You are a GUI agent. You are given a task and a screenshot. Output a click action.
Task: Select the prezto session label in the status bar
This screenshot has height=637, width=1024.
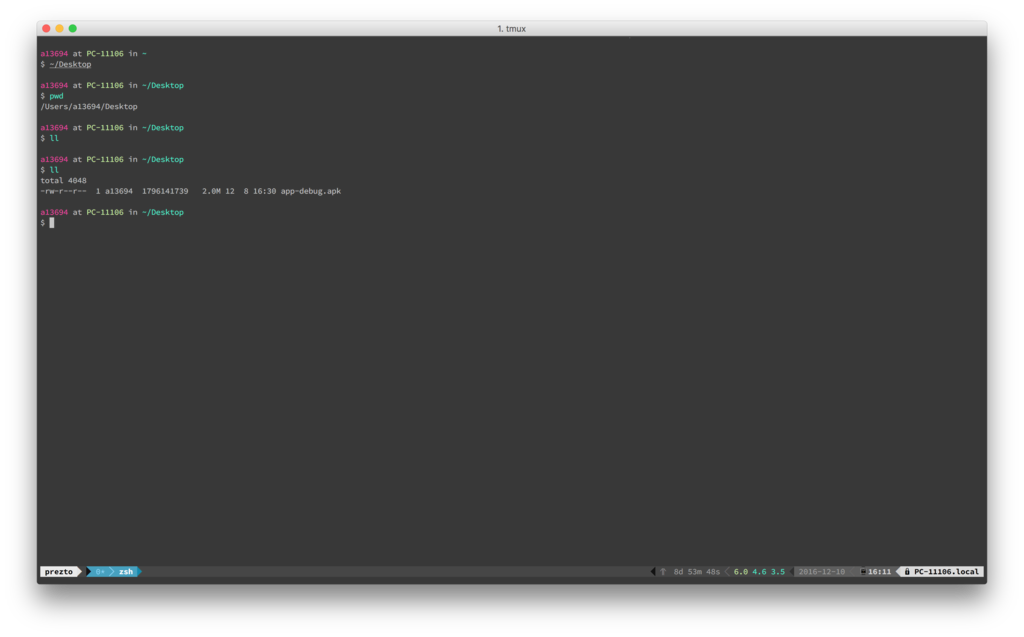click(59, 572)
